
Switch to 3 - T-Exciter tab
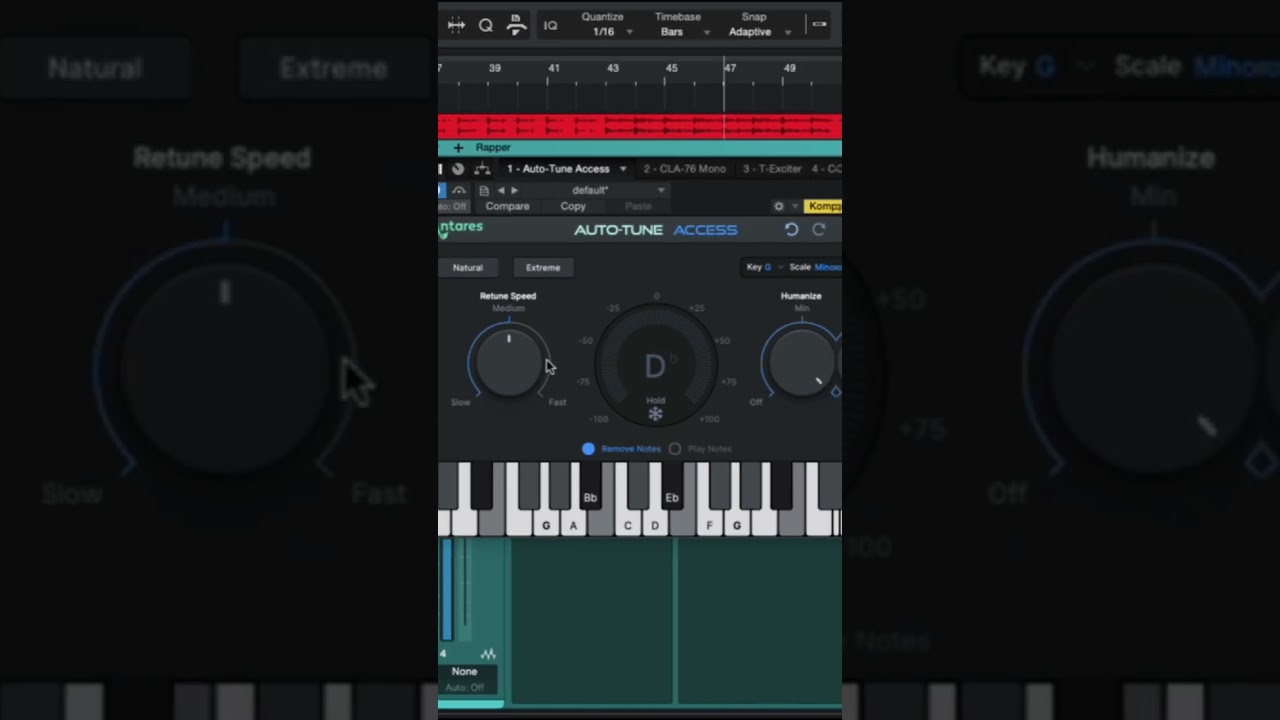coord(772,169)
